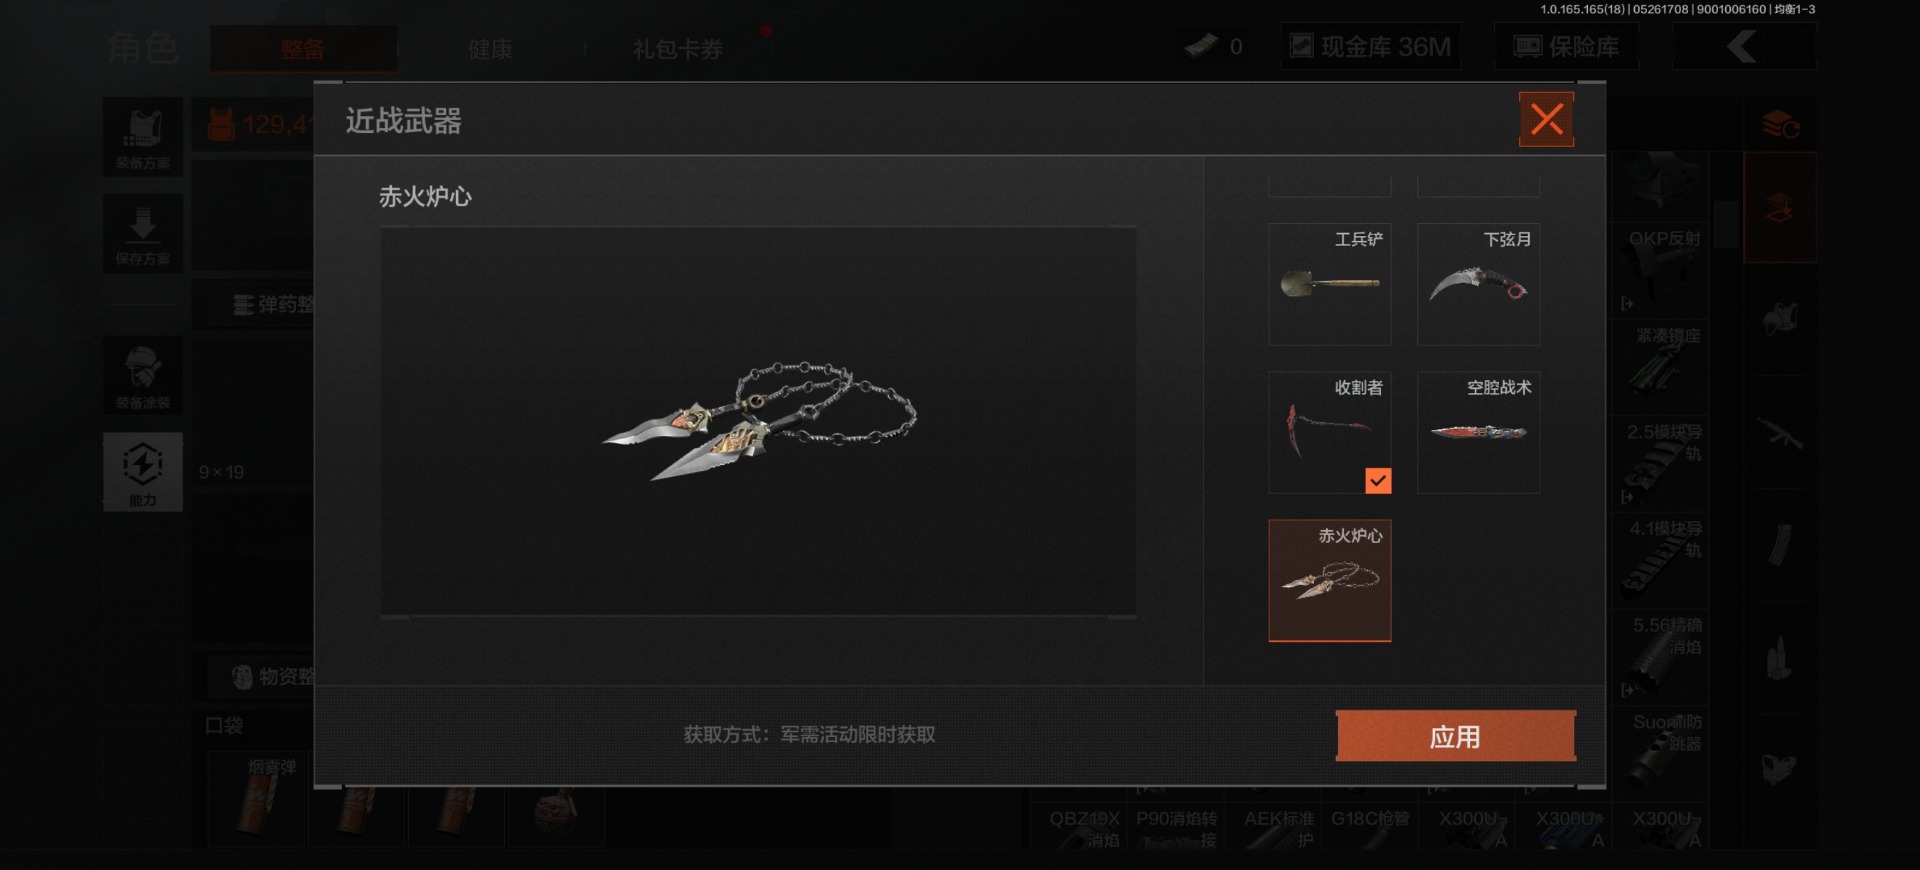Apply weapon with the 应用 button
The width and height of the screenshot is (1920, 870).
[x=1455, y=736]
